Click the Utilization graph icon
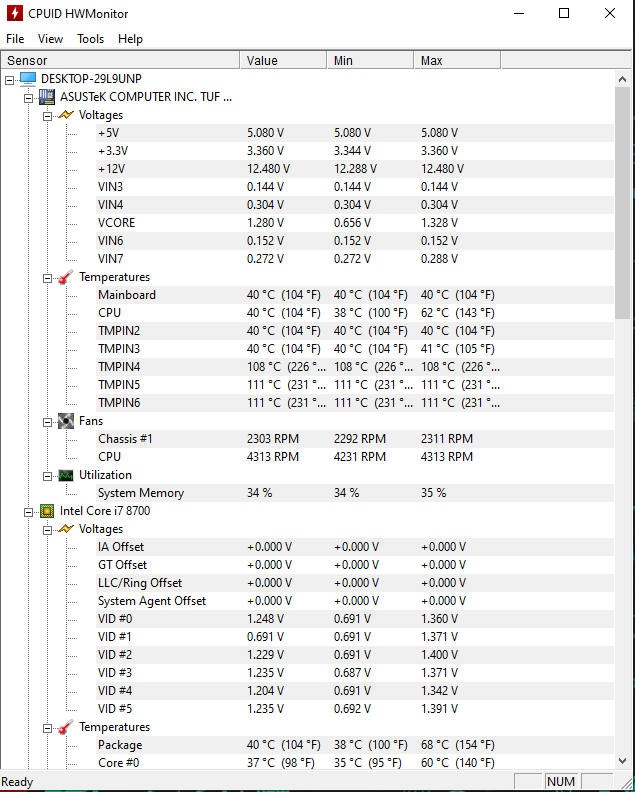 (x=66, y=475)
